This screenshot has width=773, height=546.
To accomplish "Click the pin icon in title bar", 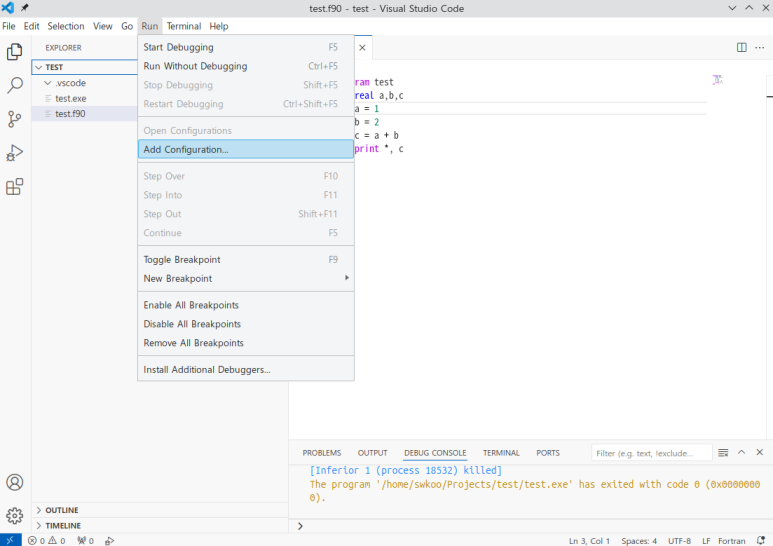I will tap(24, 8).
